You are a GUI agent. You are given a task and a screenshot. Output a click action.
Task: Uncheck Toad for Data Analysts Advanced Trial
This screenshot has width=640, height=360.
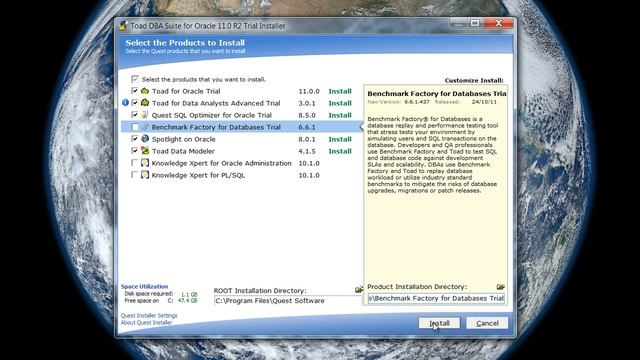pyautogui.click(x=134, y=103)
